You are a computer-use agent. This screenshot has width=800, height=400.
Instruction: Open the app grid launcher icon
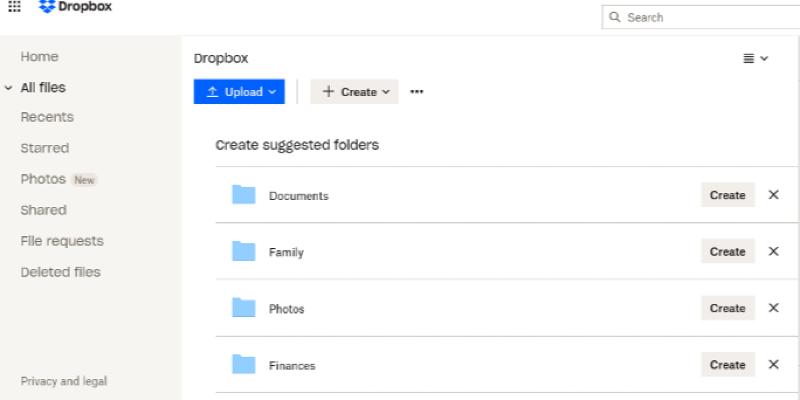[14, 6]
